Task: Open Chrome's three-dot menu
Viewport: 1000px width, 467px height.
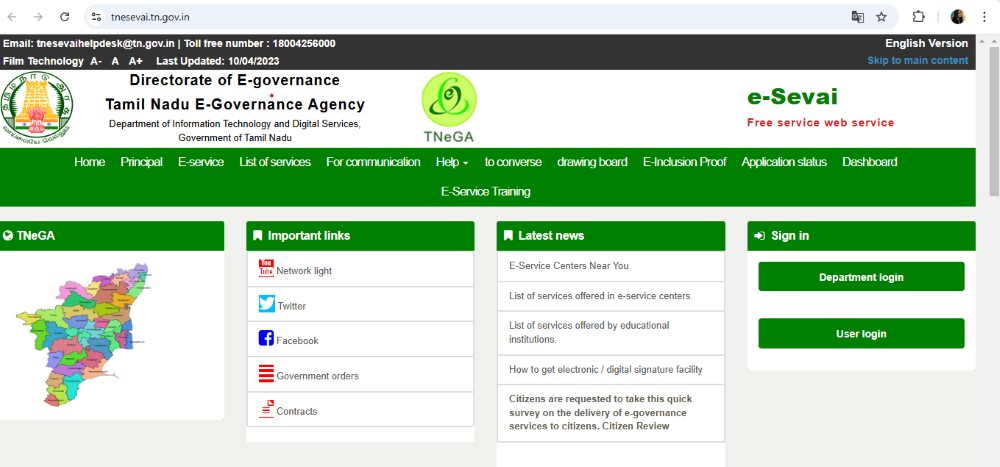Action: pos(984,17)
